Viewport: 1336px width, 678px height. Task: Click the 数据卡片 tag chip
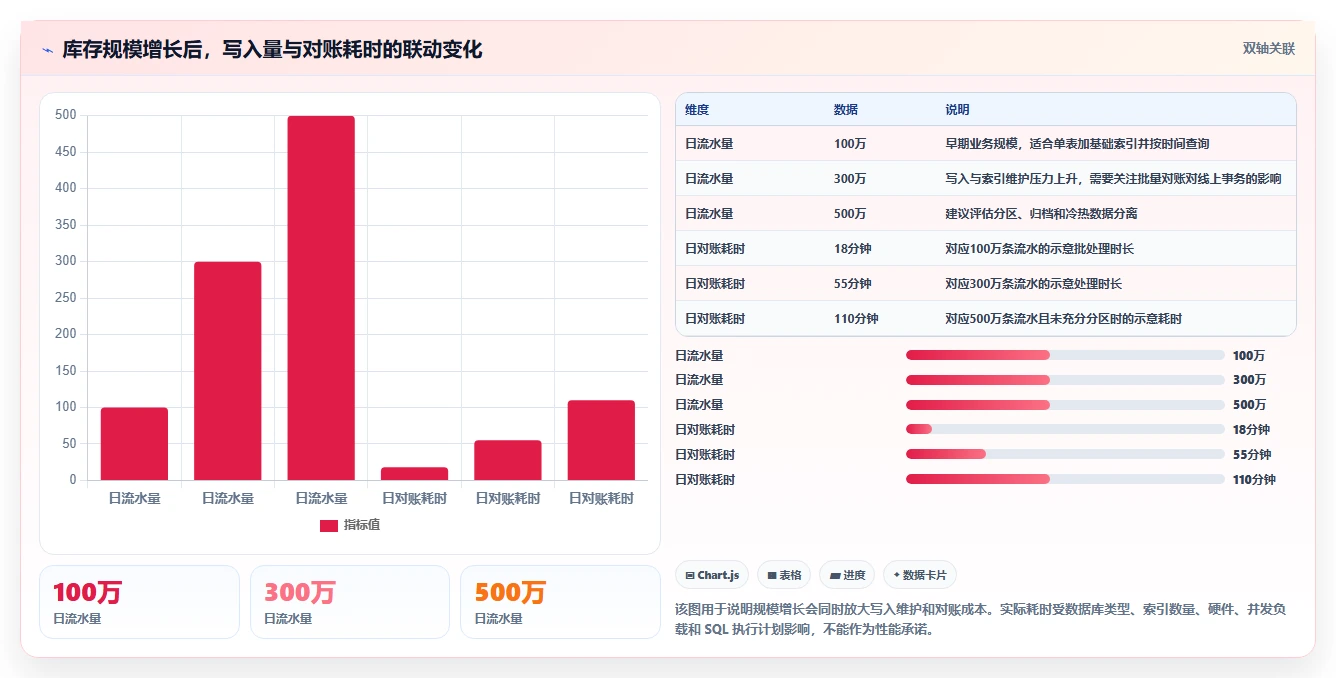click(920, 575)
